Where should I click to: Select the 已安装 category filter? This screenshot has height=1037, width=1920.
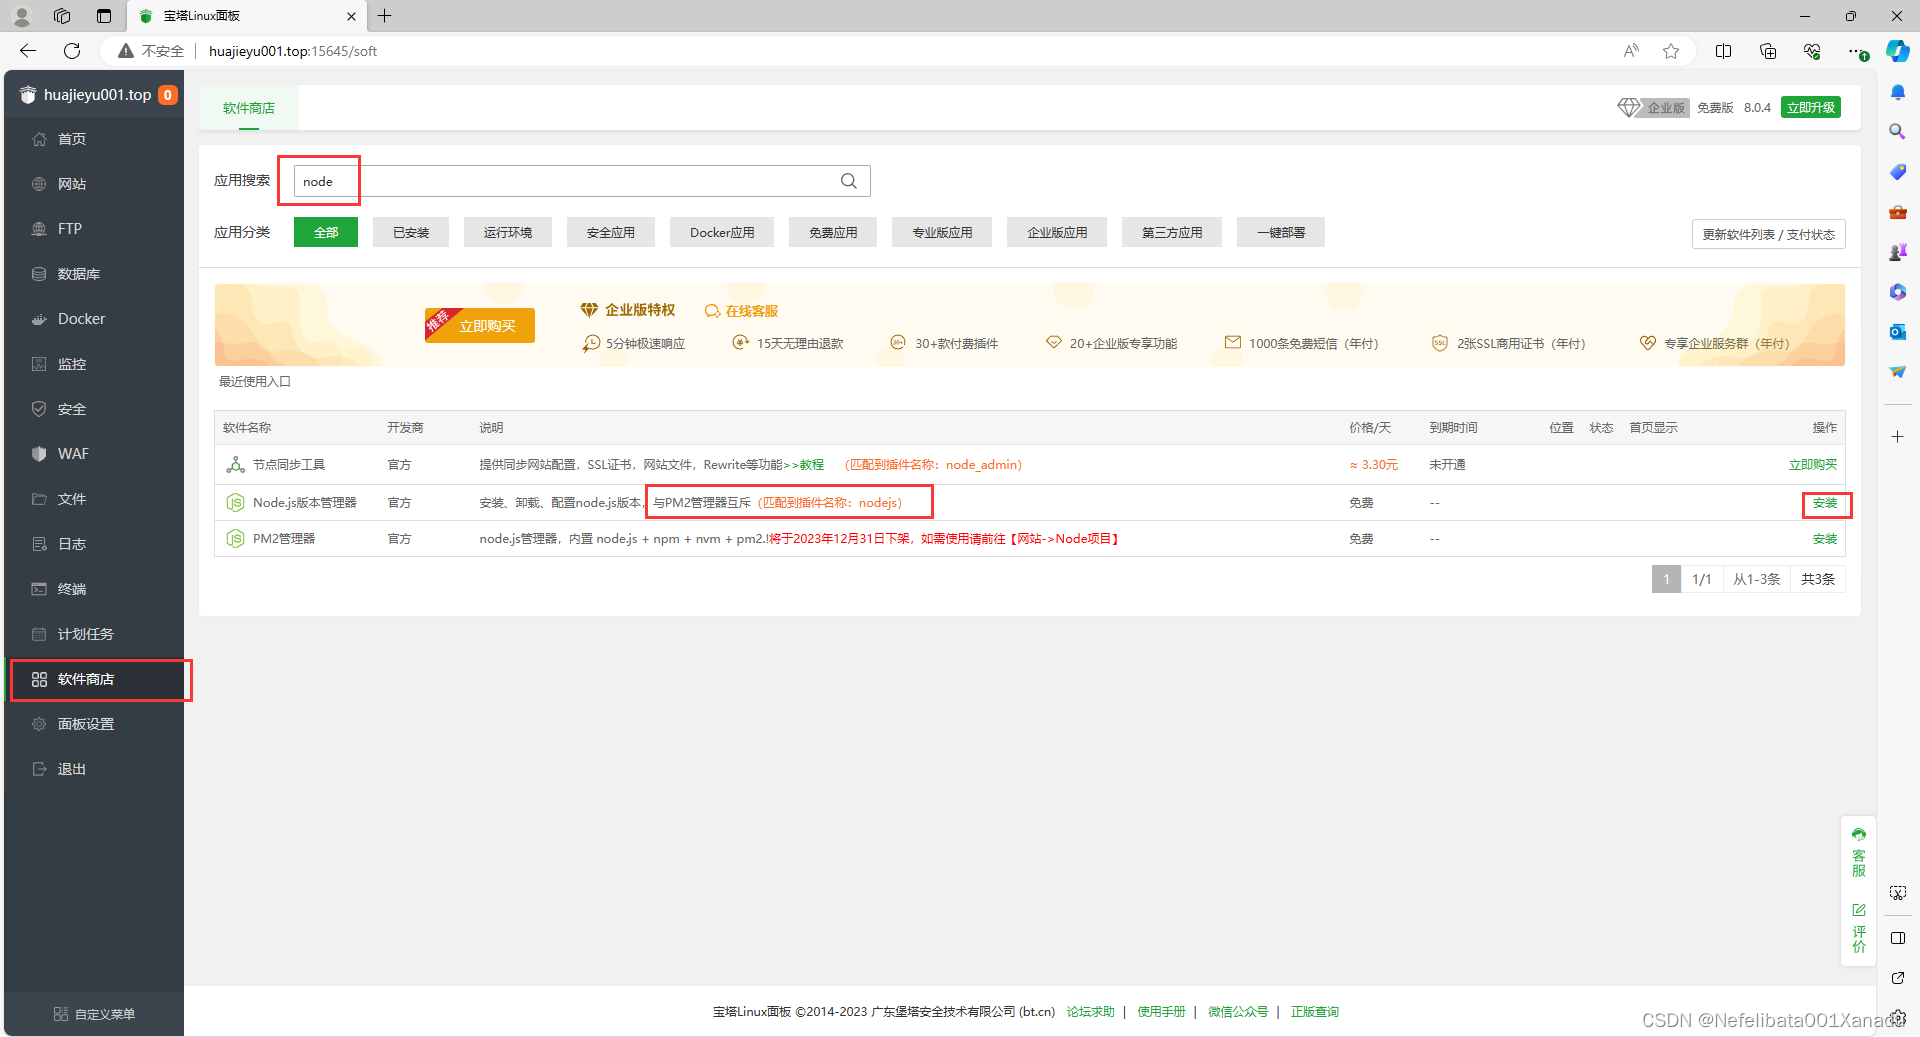(411, 232)
